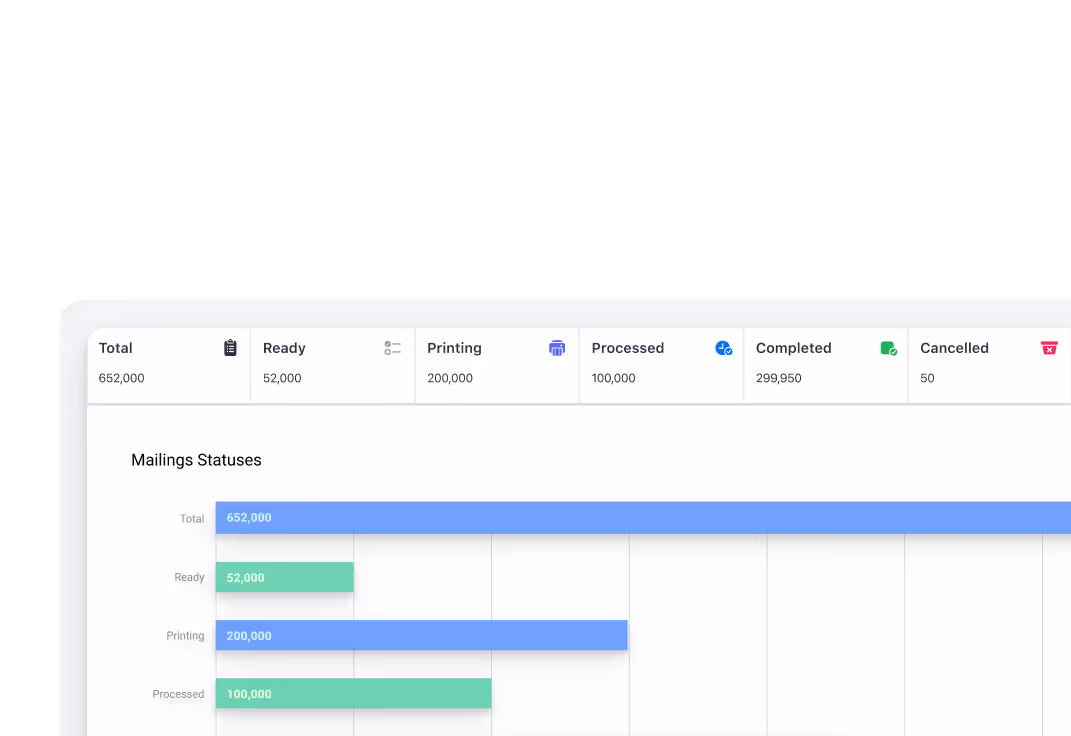Screen dimensions: 1071x736
Task: Click the blue Printing bar showing 200,000
Action: 421,635
